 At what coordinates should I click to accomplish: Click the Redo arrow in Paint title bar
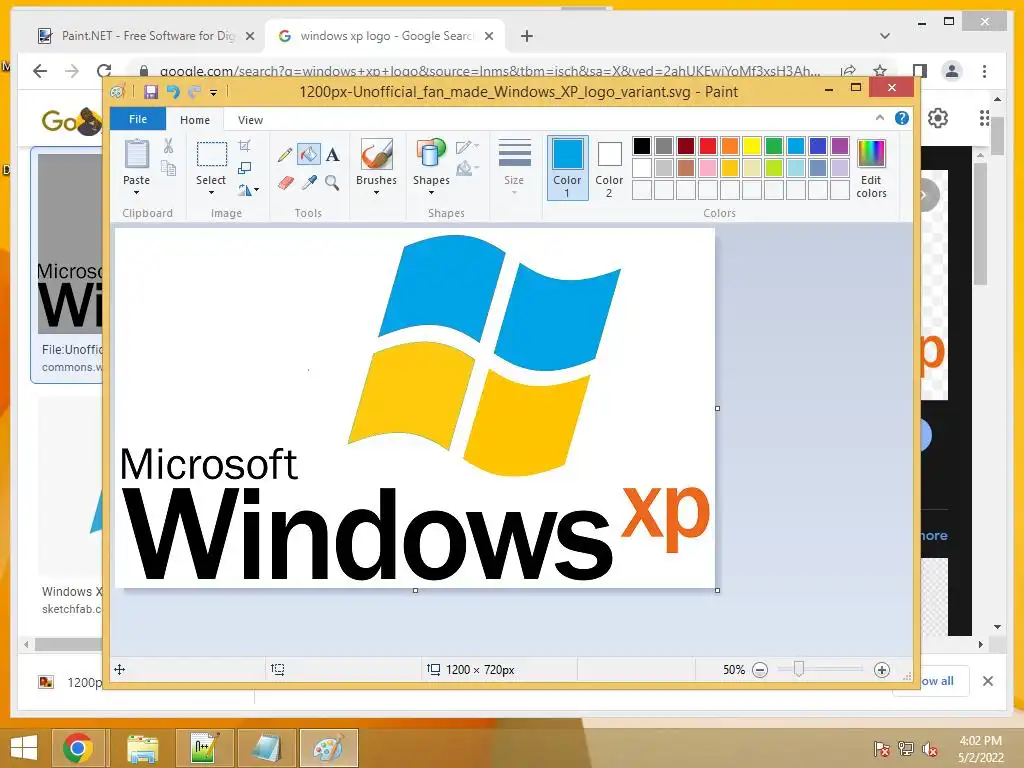[x=194, y=92]
